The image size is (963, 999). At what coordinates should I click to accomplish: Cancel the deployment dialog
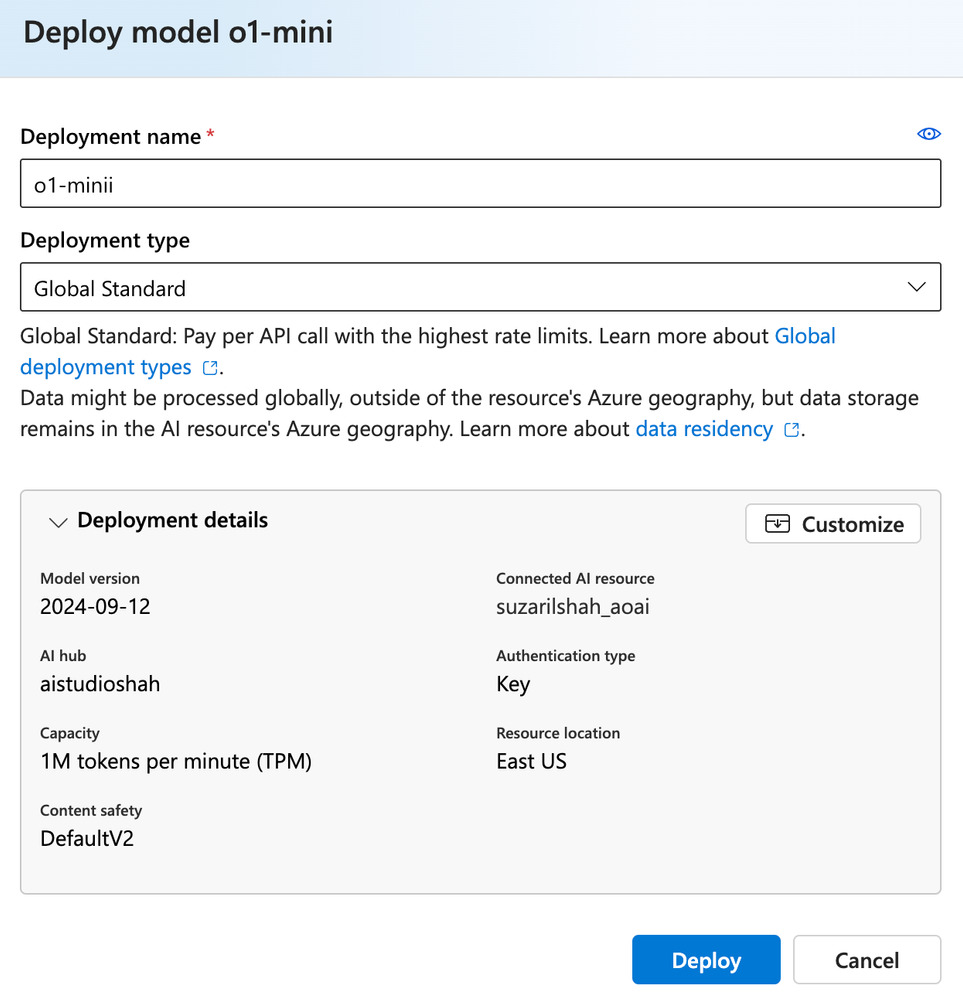[866, 961]
